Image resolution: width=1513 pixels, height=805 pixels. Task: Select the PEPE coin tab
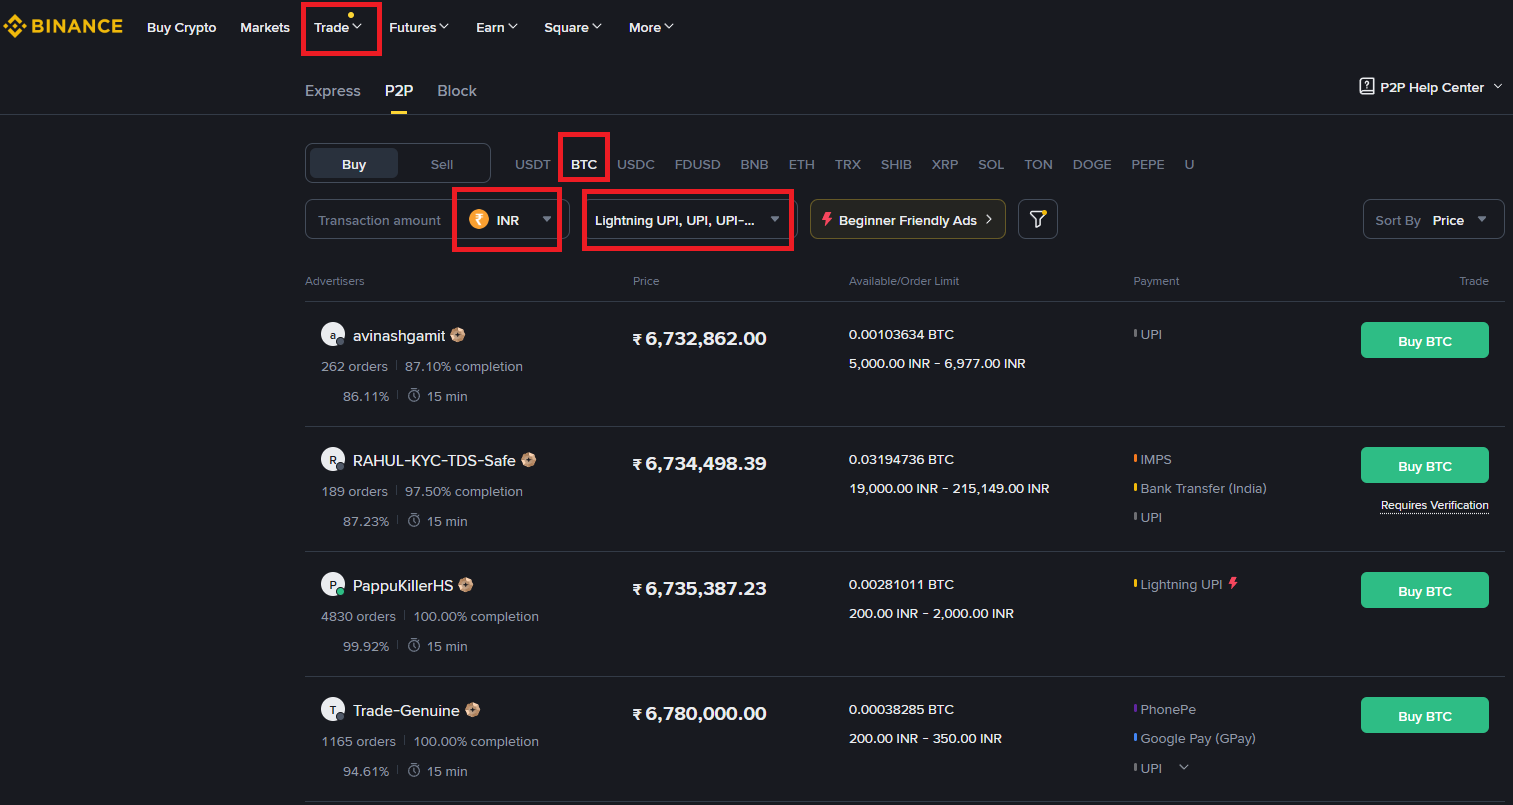[1148, 164]
